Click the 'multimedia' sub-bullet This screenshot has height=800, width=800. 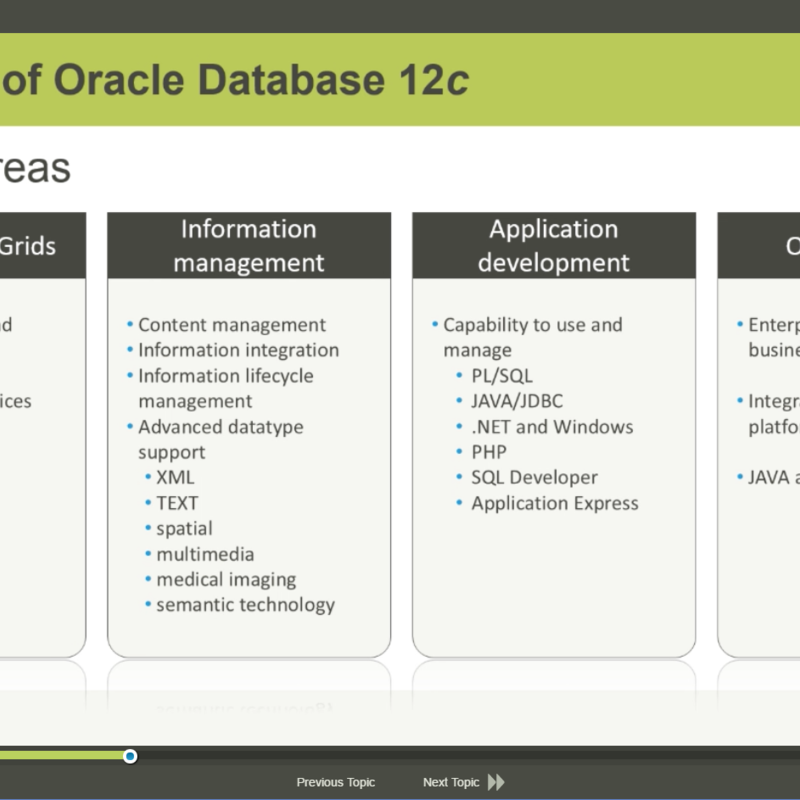[205, 554]
